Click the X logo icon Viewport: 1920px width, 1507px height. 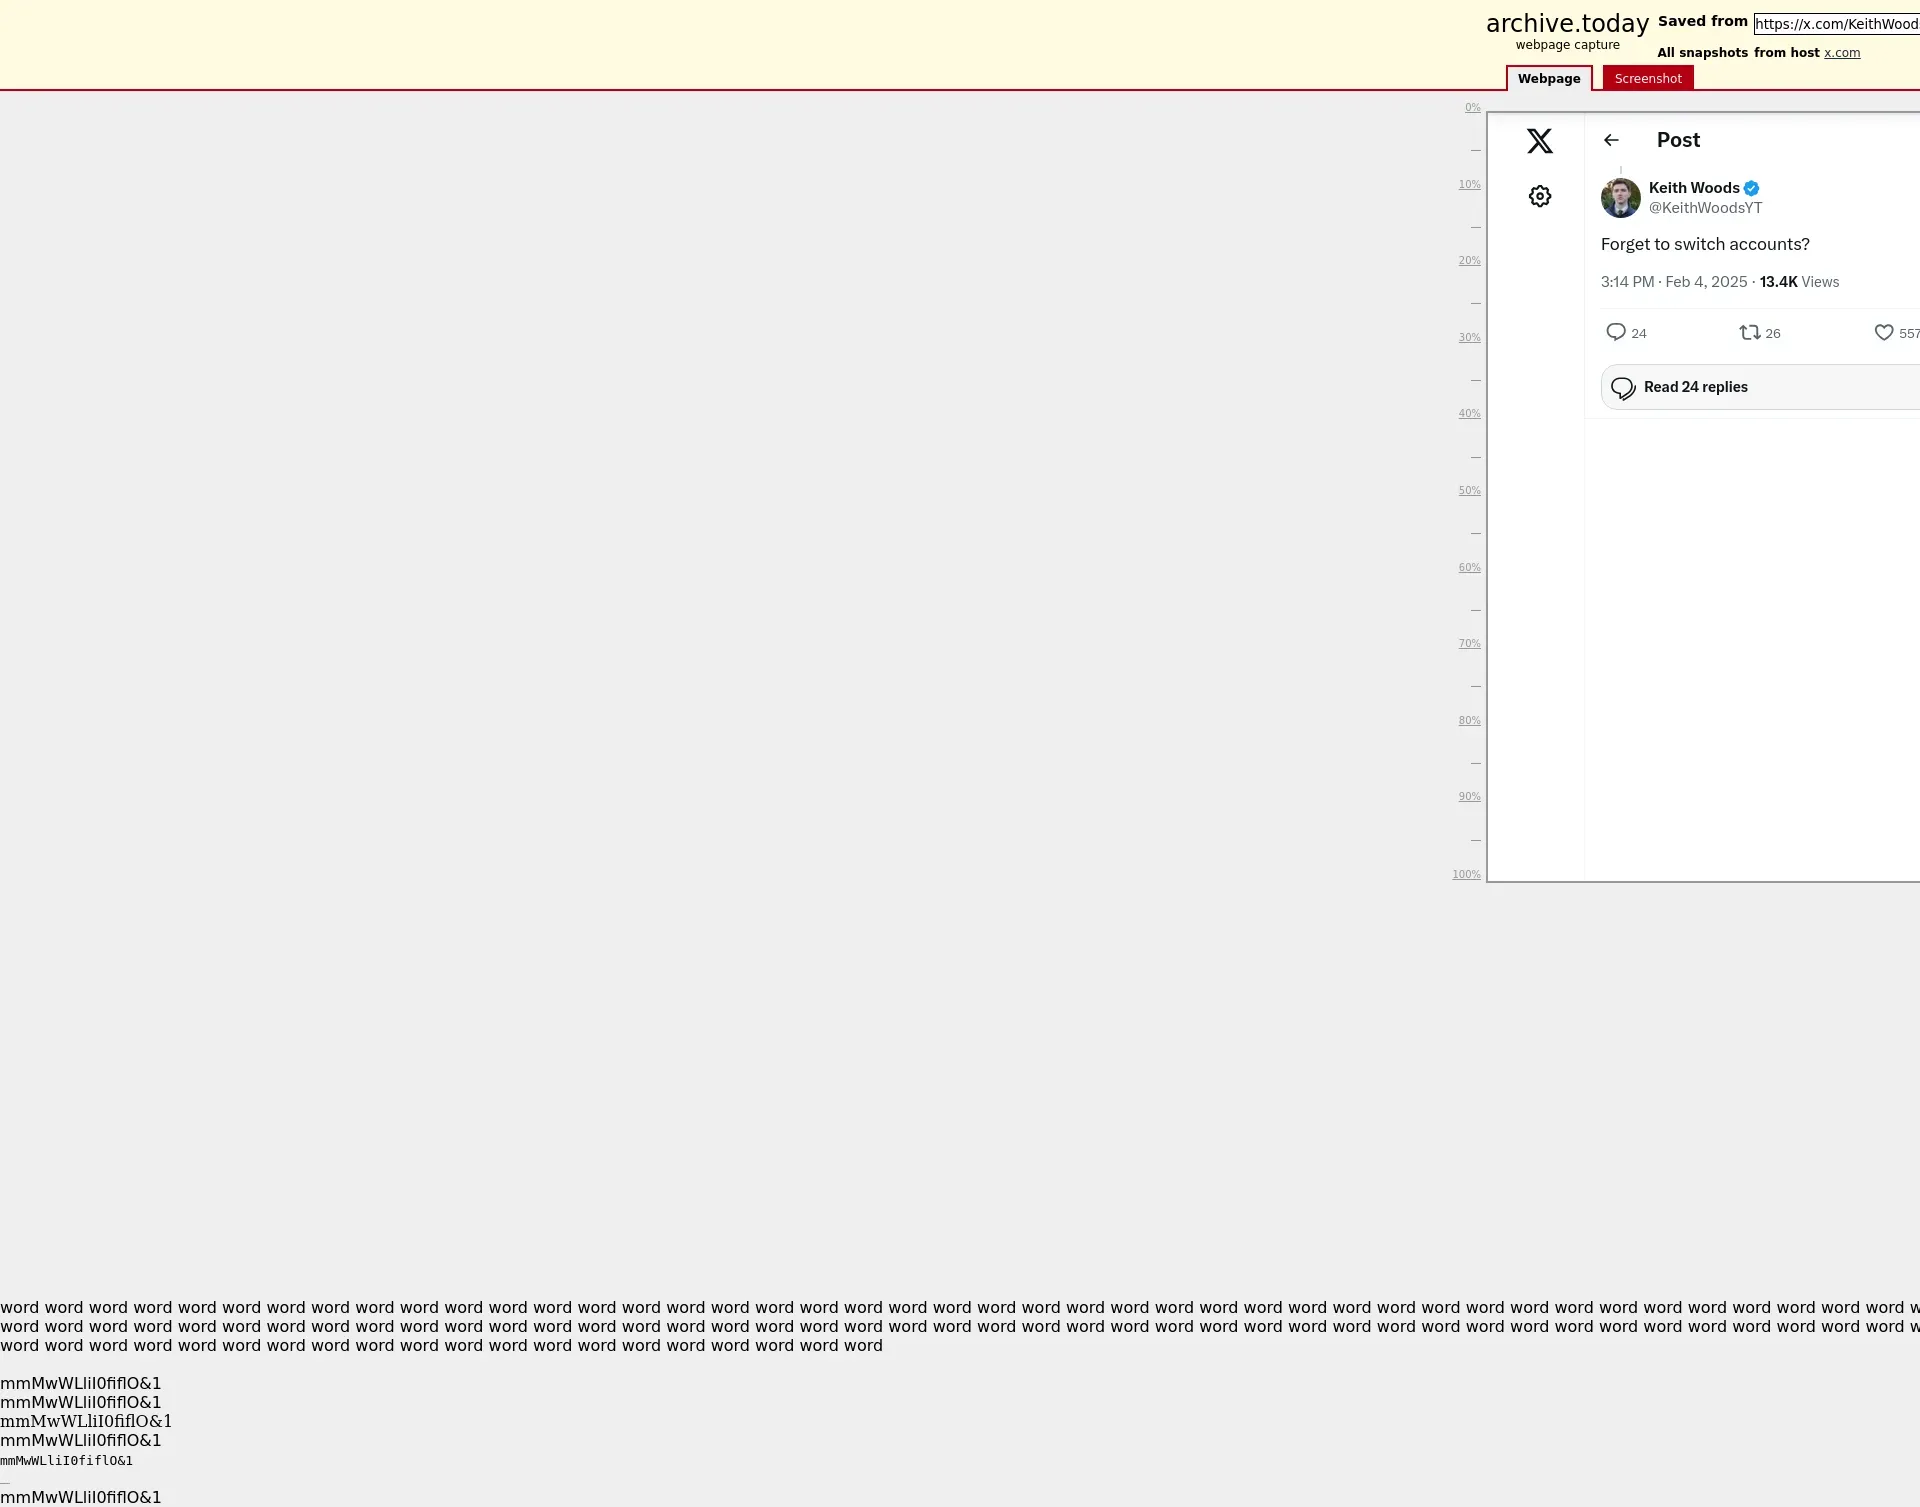coord(1539,141)
